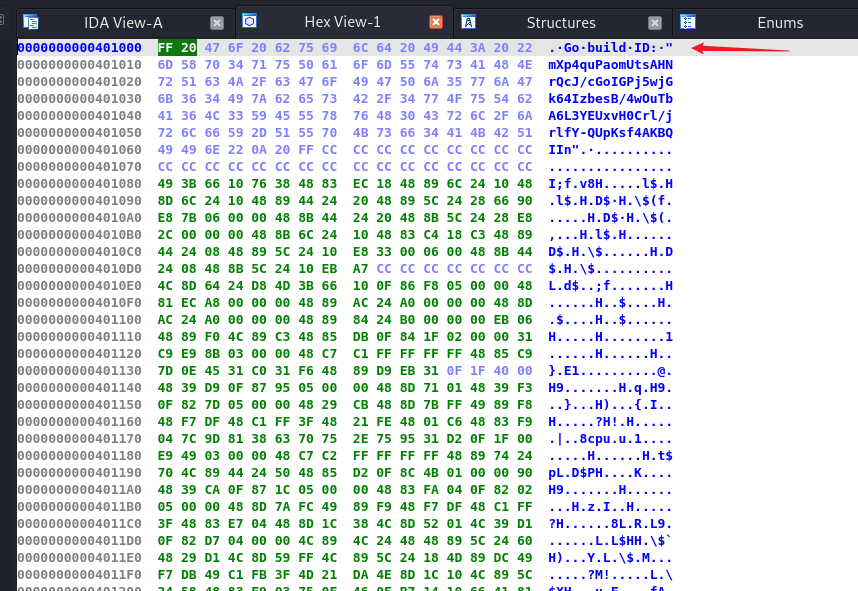The width and height of the screenshot is (858, 591).
Task: Close the Structures tab
Action: [654, 22]
